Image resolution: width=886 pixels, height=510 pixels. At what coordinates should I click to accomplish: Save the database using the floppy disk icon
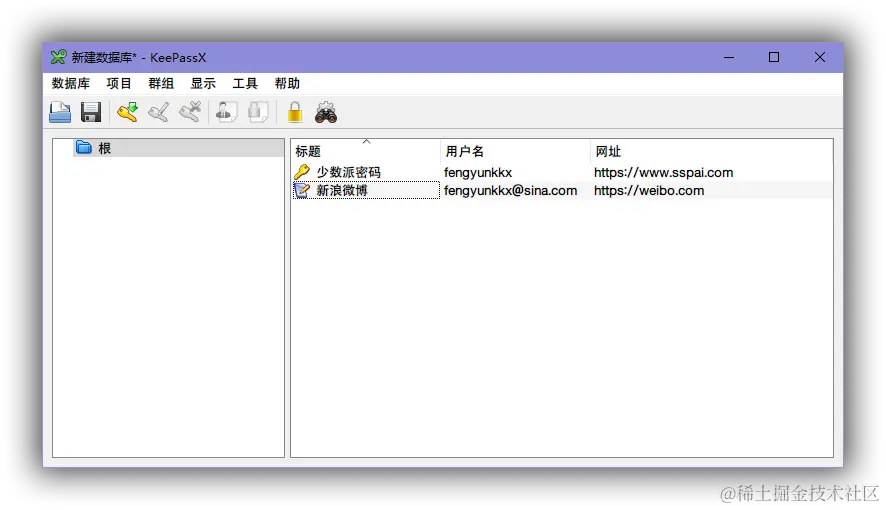click(x=90, y=112)
